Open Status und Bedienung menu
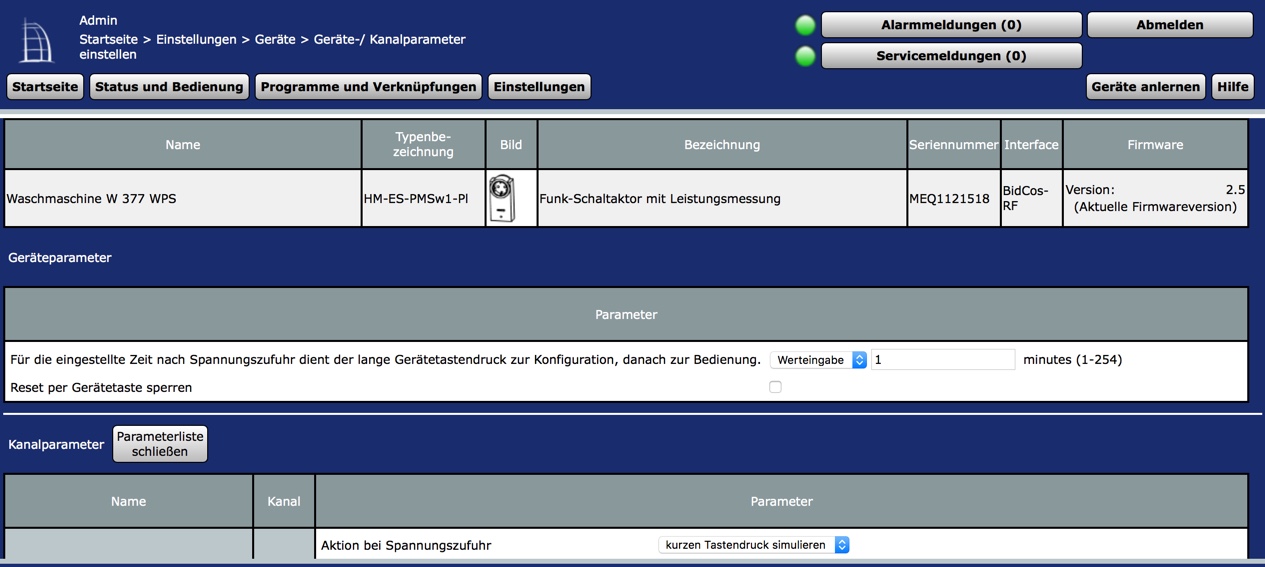Image resolution: width=1265 pixels, height=567 pixels. (x=169, y=87)
